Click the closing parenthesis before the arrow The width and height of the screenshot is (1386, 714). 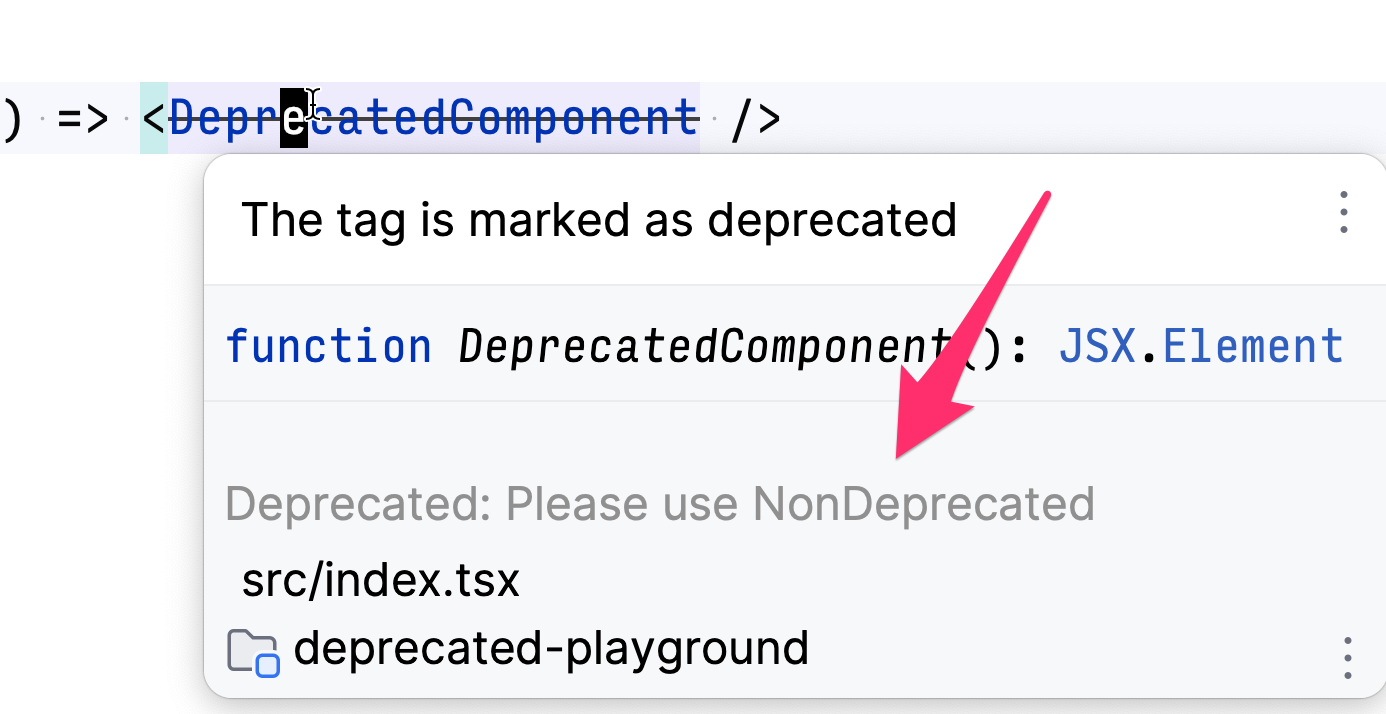pos(11,118)
